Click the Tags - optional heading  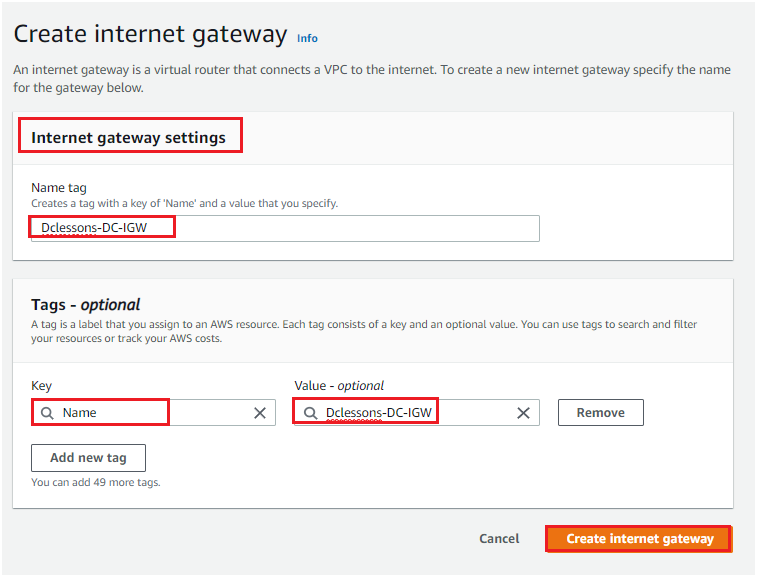(86, 304)
